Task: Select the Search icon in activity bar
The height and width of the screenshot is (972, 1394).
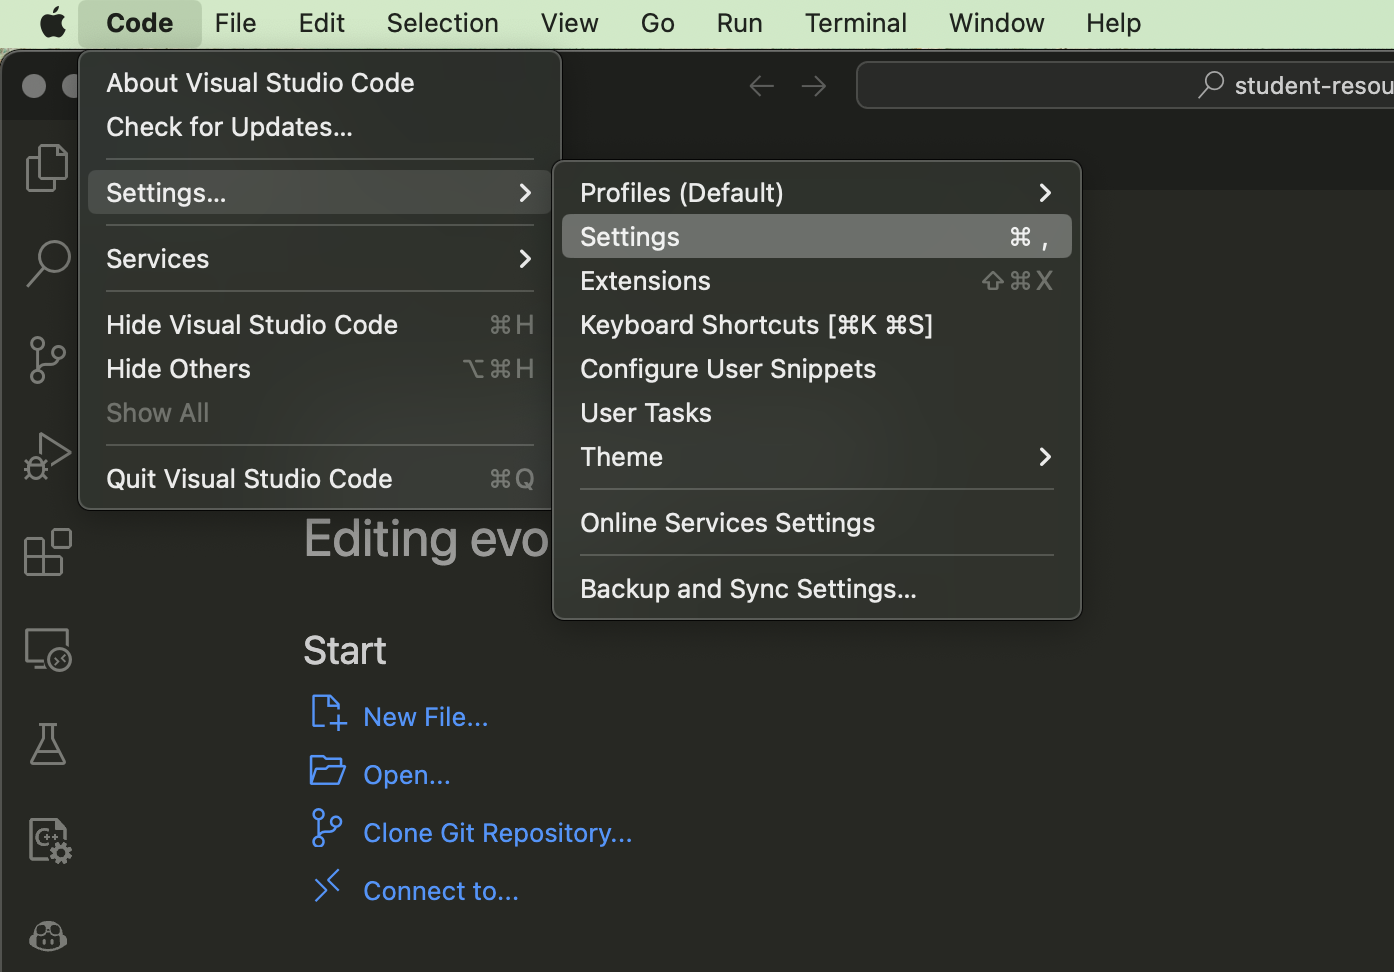Action: coord(47,263)
